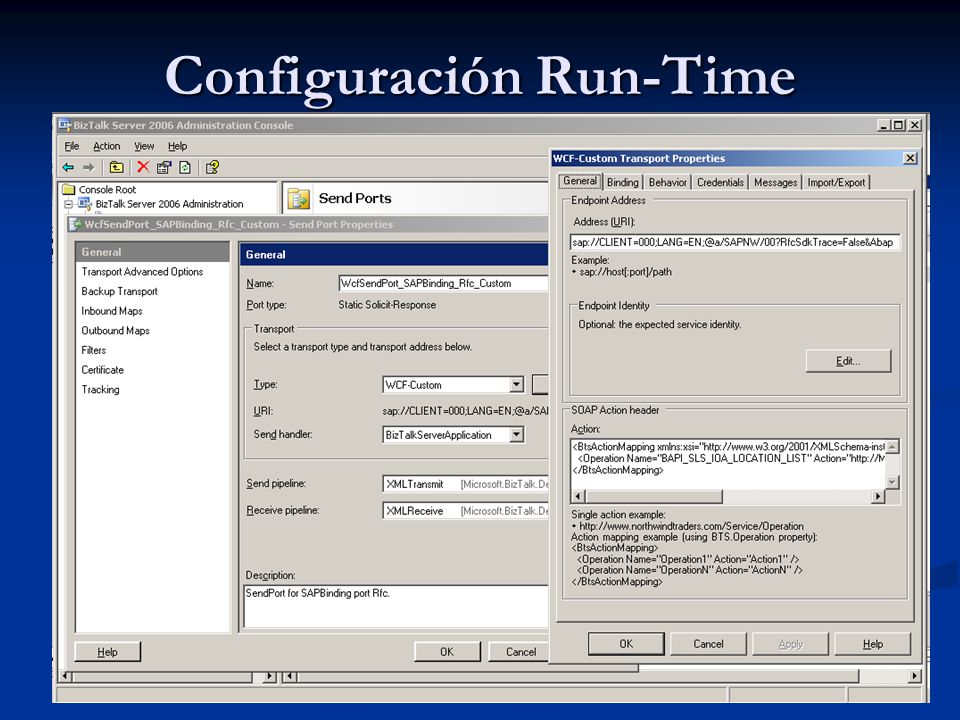Image resolution: width=960 pixels, height=720 pixels.
Task: Click the BizTalk Server 2006 Administration node icon
Action: (85, 203)
